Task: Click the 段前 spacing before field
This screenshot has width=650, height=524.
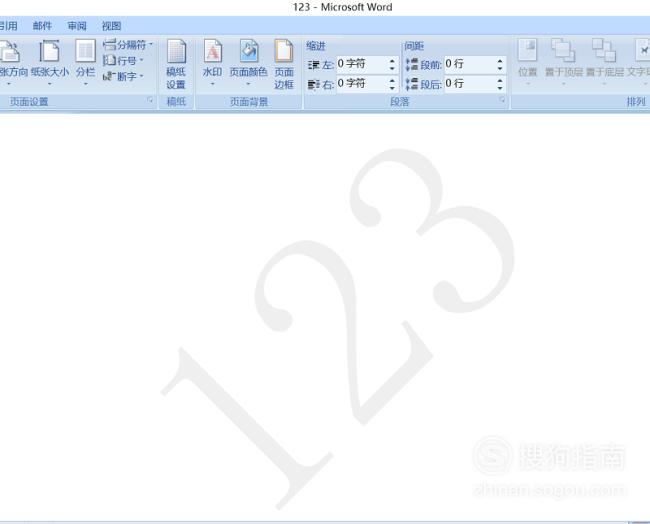Action: pyautogui.click(x=469, y=64)
